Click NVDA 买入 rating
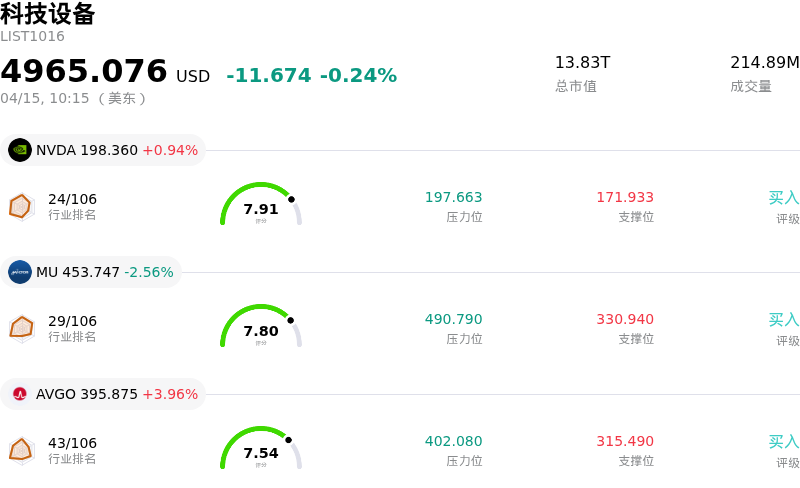800x488 pixels. coord(783,198)
